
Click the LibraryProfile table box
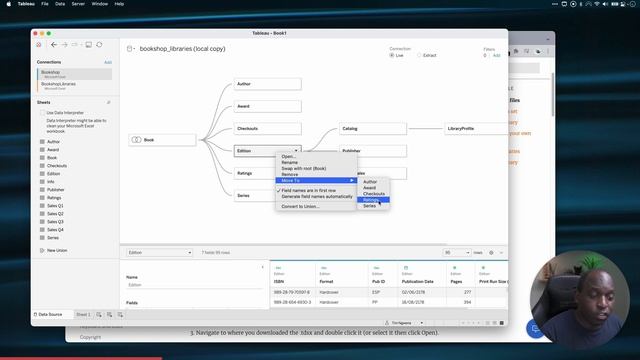click(x=476, y=129)
